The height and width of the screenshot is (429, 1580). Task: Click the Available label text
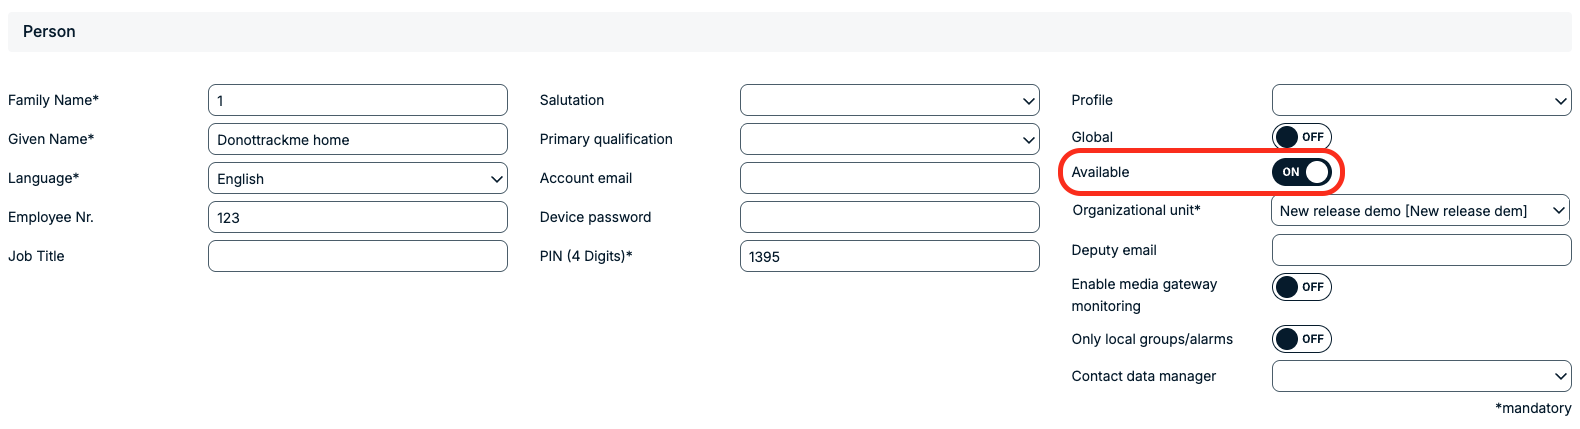(x=1100, y=172)
